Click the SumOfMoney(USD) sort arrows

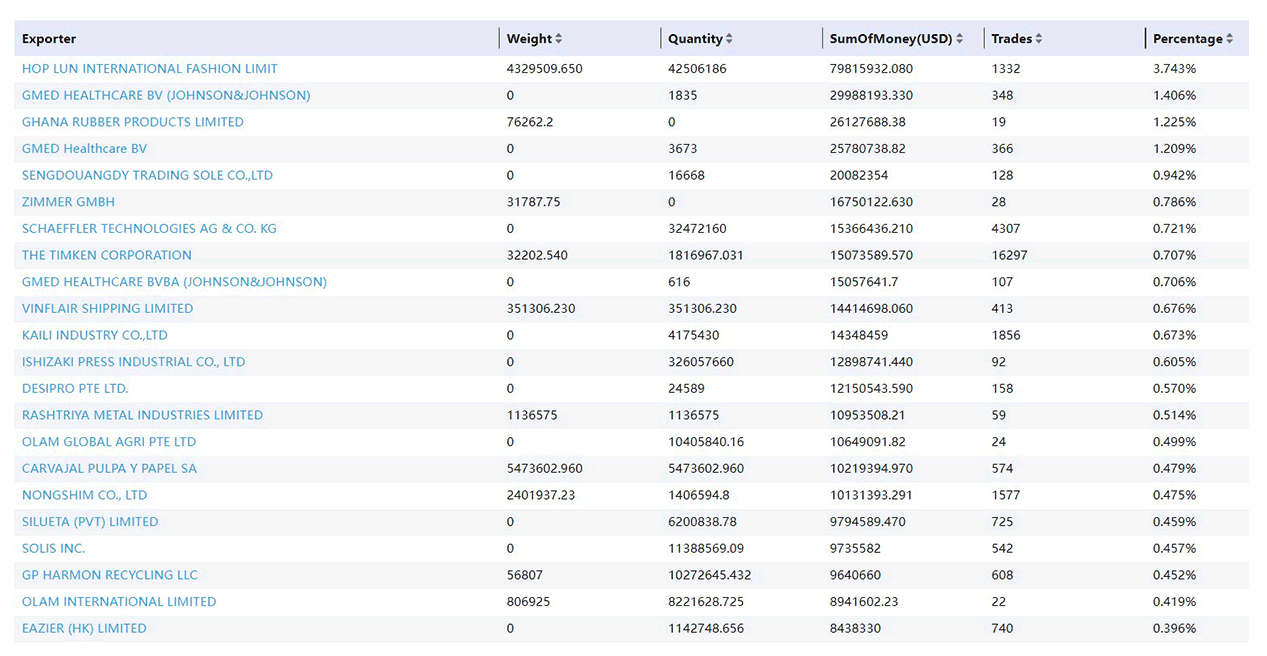coord(960,39)
